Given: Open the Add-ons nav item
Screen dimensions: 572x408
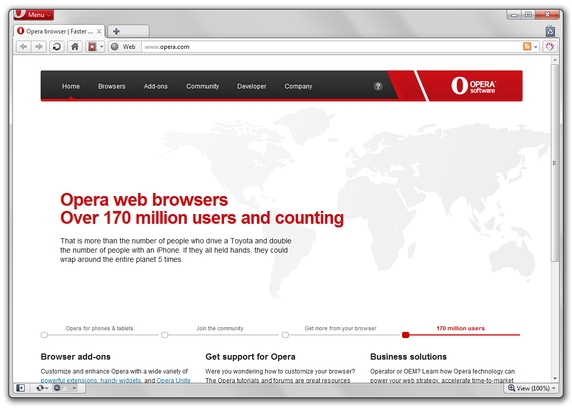Looking at the screenshot, I should pos(155,86).
